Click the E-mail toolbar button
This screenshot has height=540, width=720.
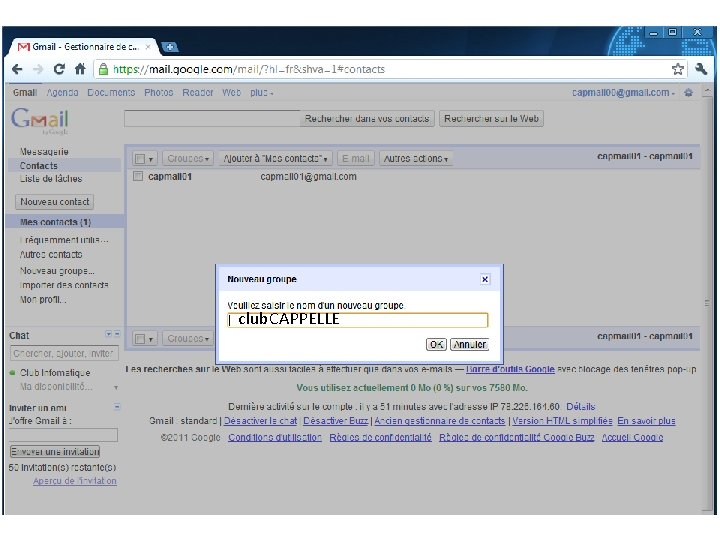356,158
